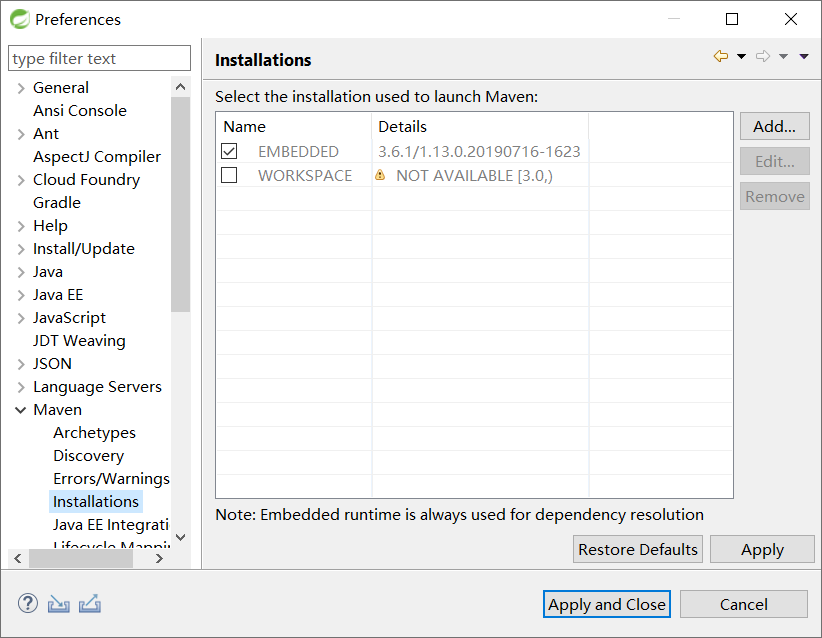Click the forward navigation arrow icon
The image size is (822, 638).
(x=763, y=56)
